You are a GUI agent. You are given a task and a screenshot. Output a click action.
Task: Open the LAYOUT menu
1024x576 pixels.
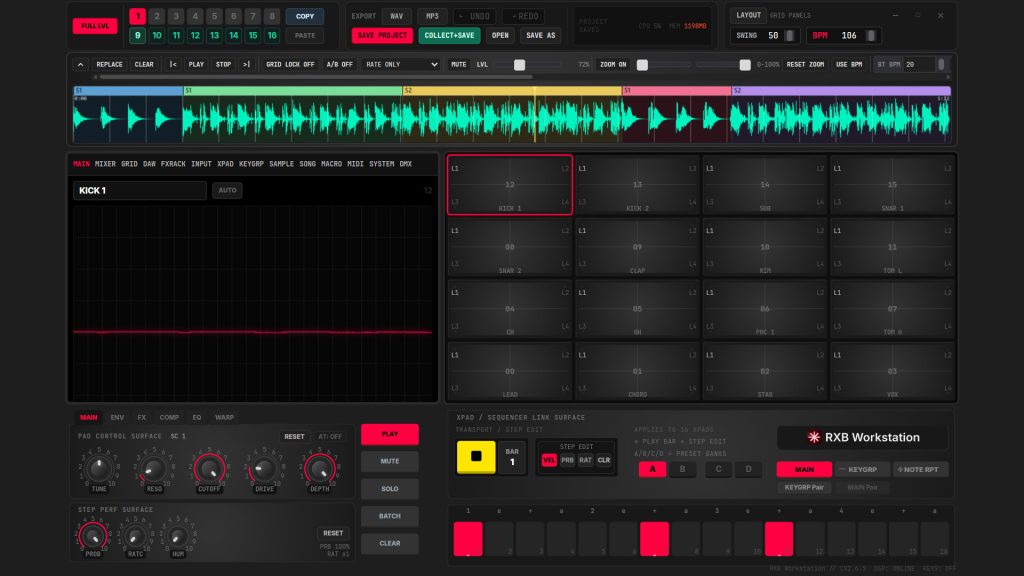748,15
